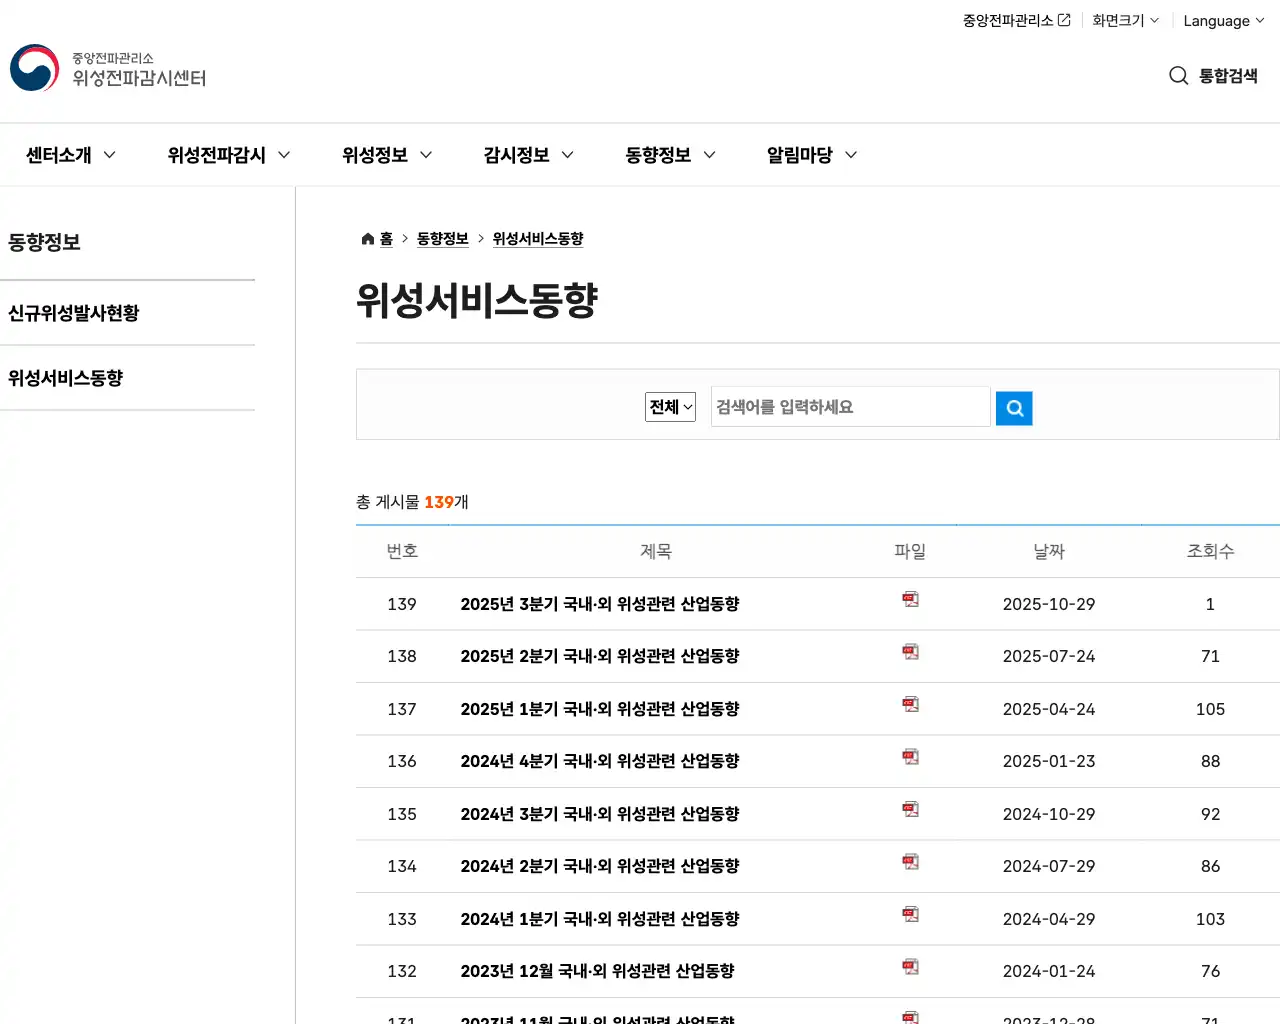The height and width of the screenshot is (1024, 1280).
Task: Download the PDF for 2025년 3분기 산업동향
Action: tap(910, 599)
